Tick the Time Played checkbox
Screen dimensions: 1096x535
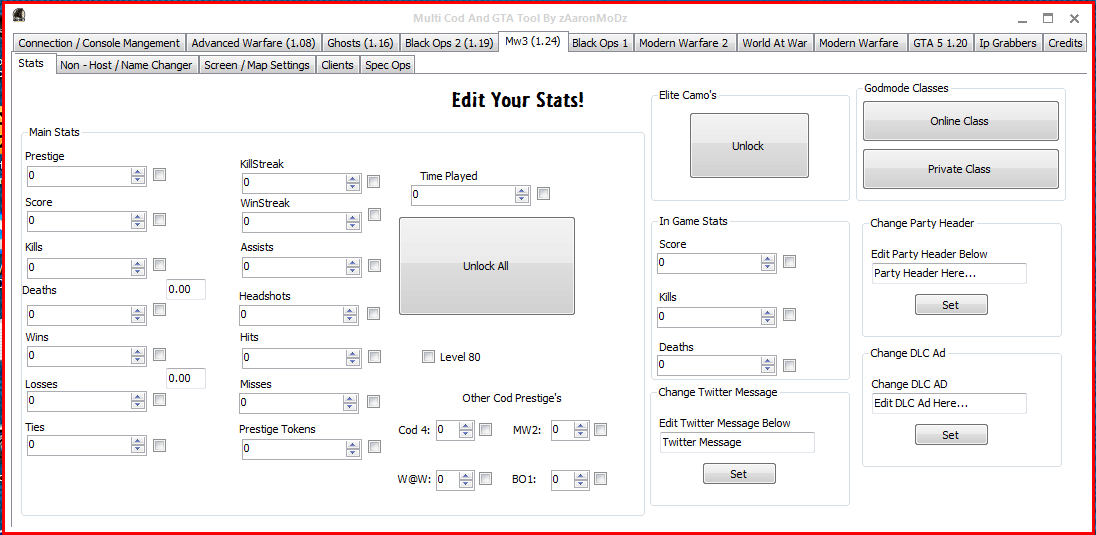pos(543,193)
